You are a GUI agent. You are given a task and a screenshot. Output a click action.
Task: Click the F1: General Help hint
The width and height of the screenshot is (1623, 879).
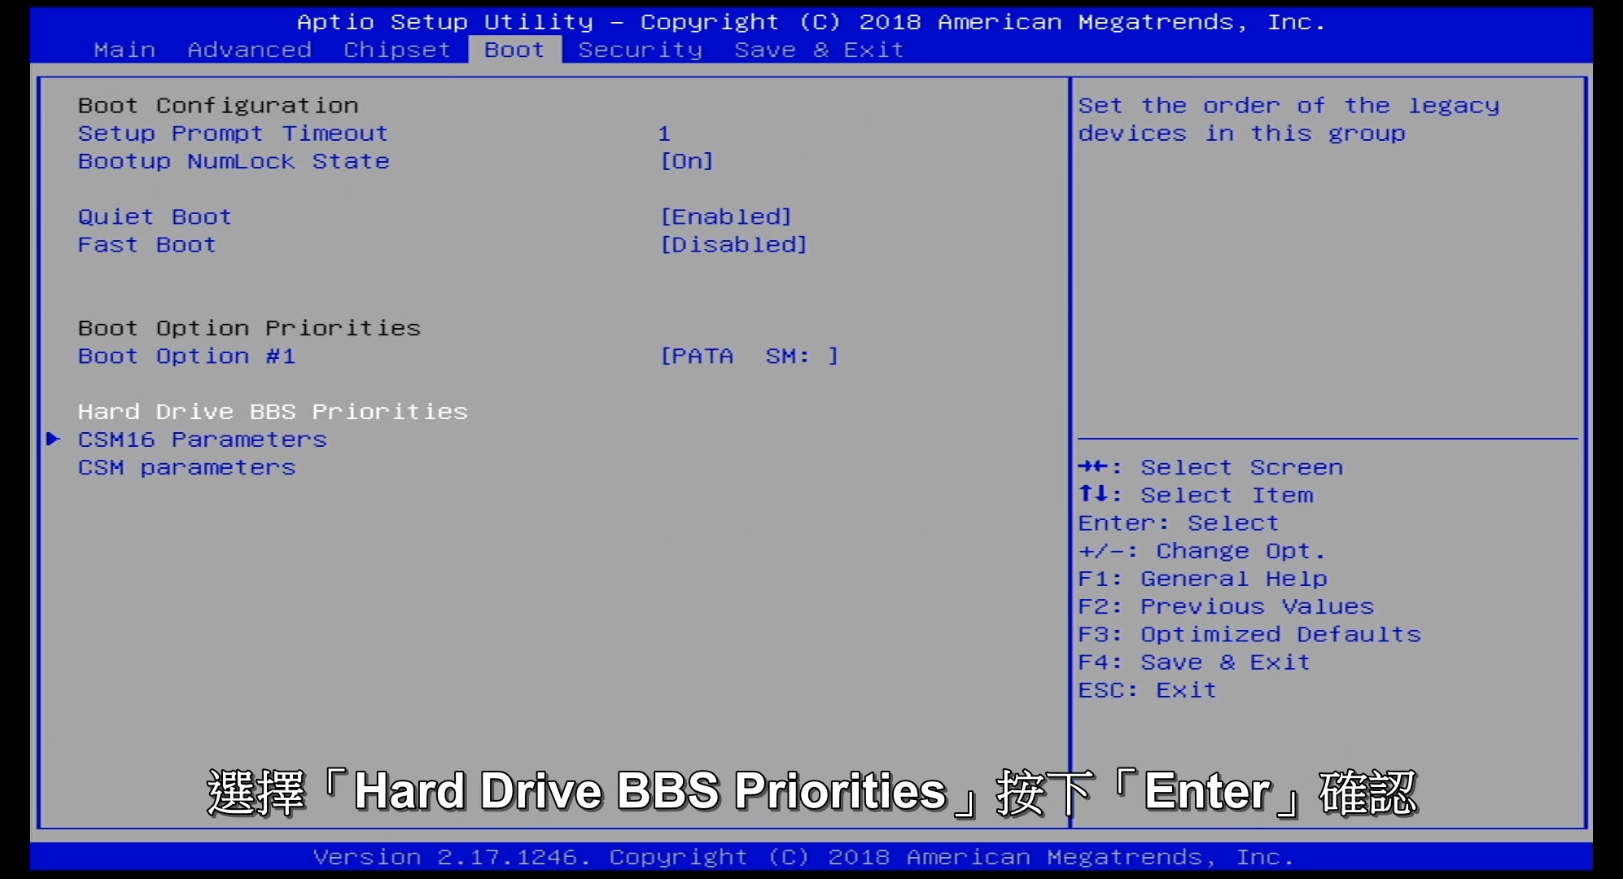pyautogui.click(x=1203, y=580)
